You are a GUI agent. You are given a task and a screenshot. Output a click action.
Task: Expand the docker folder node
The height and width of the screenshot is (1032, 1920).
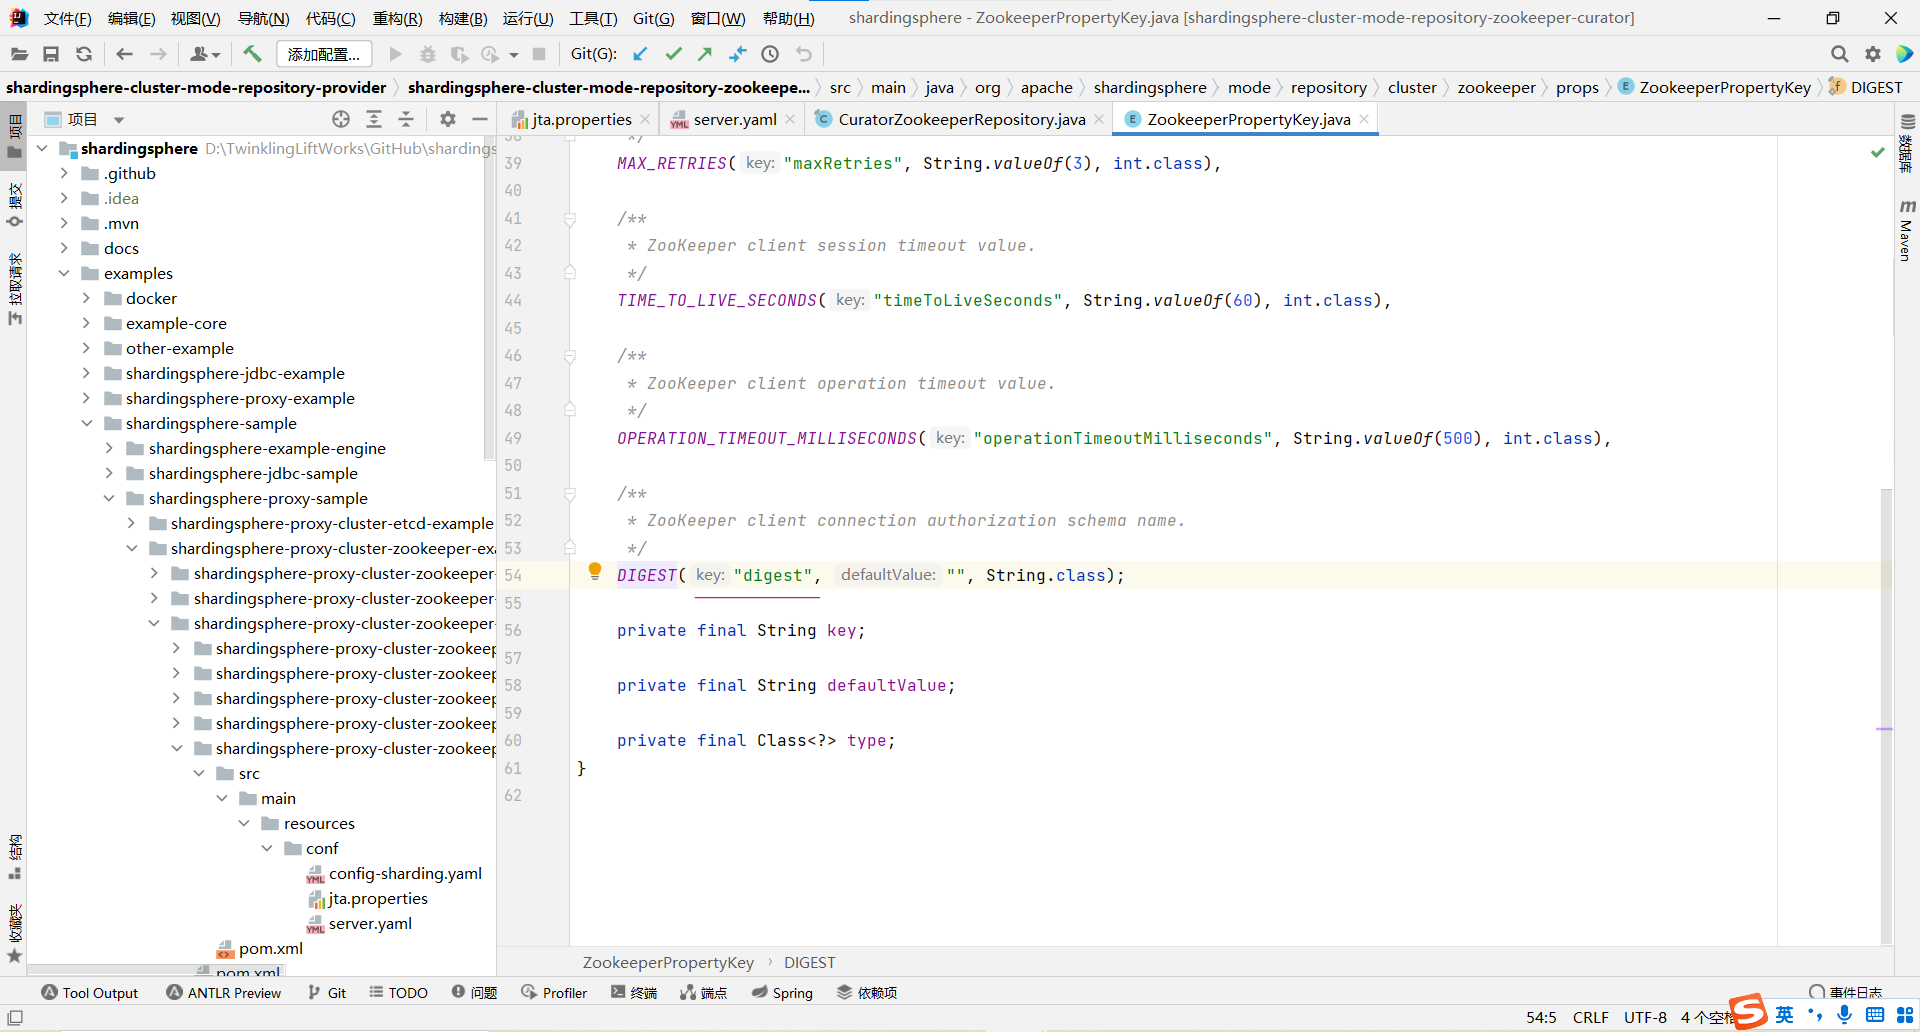click(x=88, y=298)
